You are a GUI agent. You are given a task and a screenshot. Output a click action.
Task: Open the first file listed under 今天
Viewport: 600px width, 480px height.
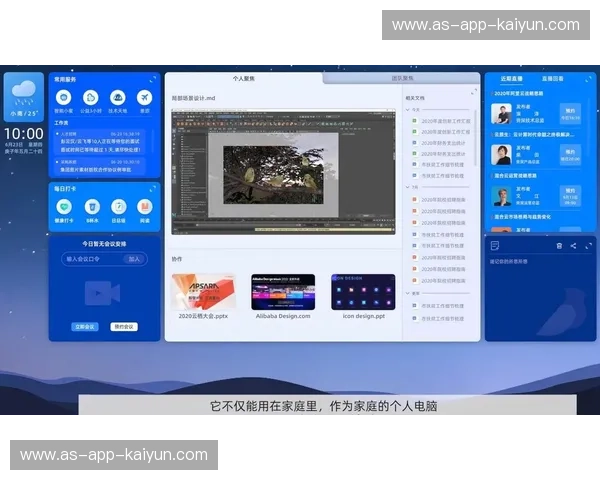coord(441,121)
